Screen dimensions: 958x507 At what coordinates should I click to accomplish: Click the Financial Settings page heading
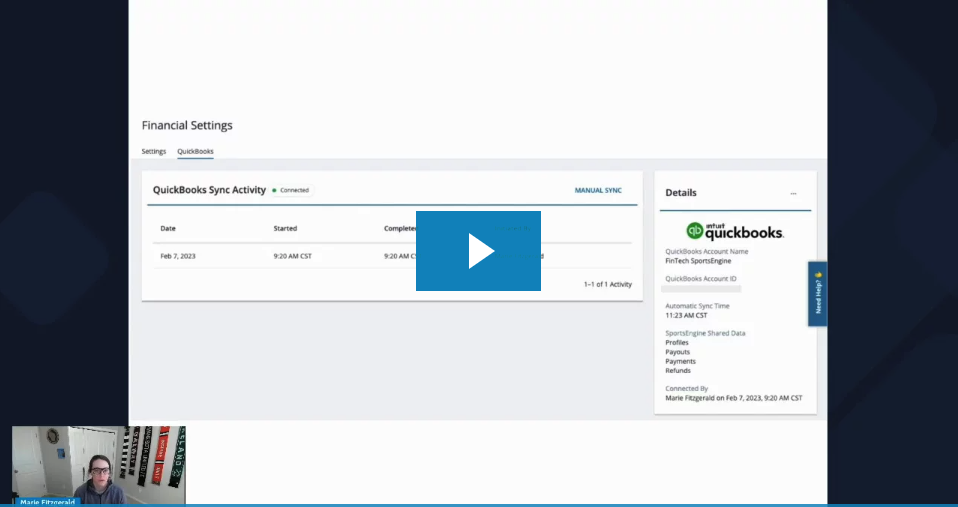187,126
